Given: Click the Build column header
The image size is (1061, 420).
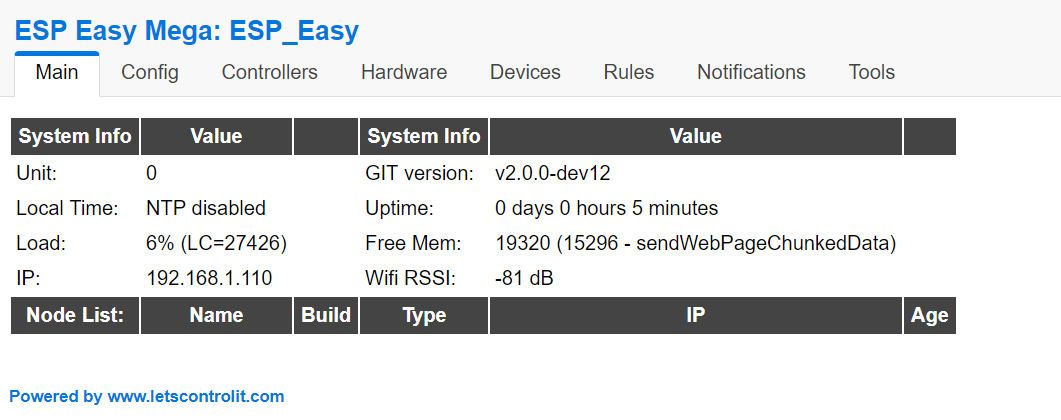Looking at the screenshot, I should tap(325, 315).
